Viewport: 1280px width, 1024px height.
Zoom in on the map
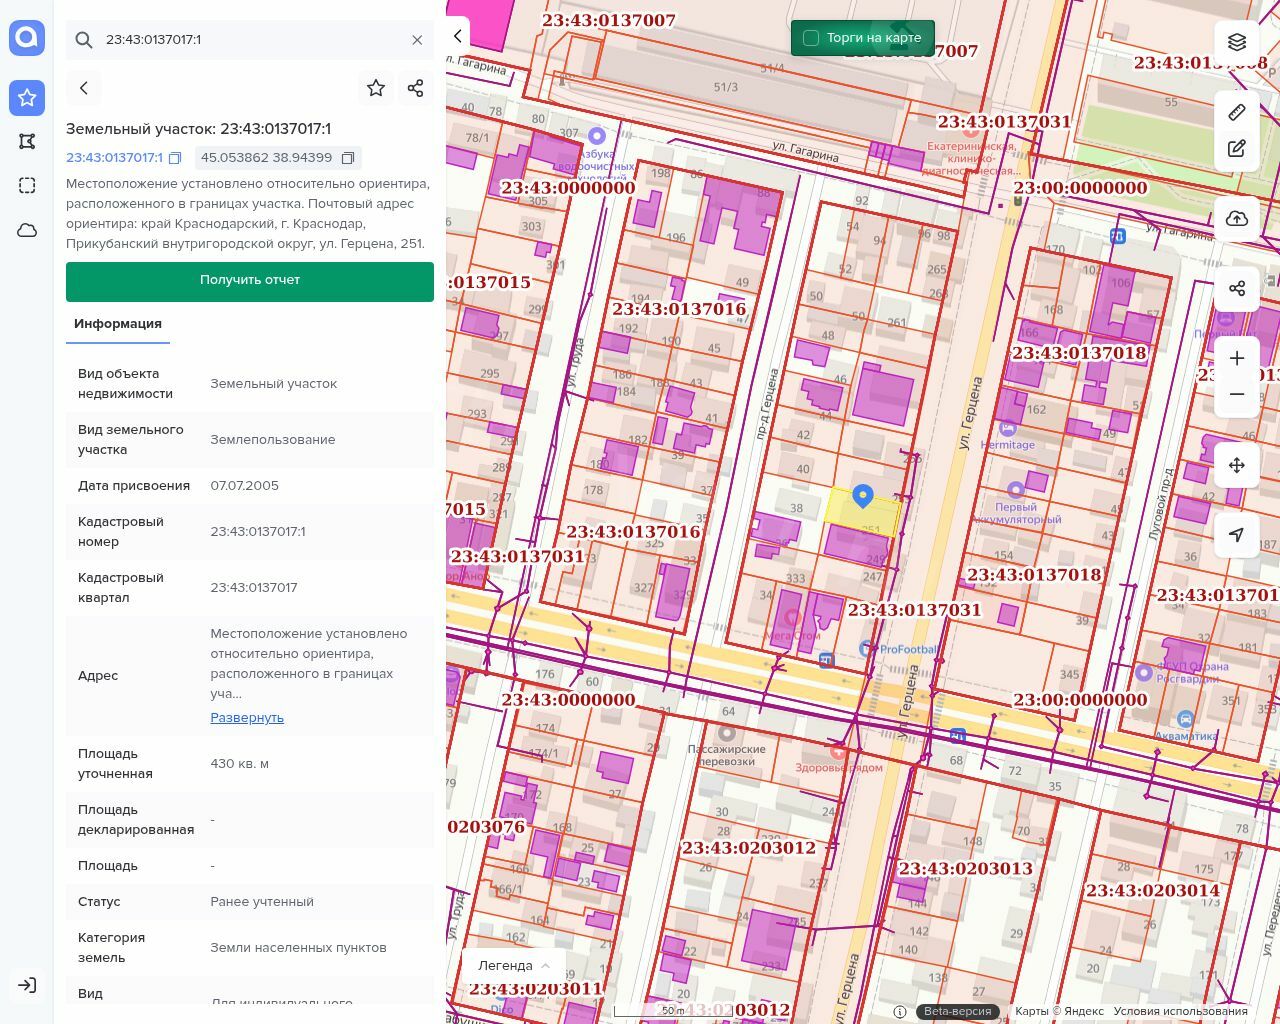coord(1237,358)
